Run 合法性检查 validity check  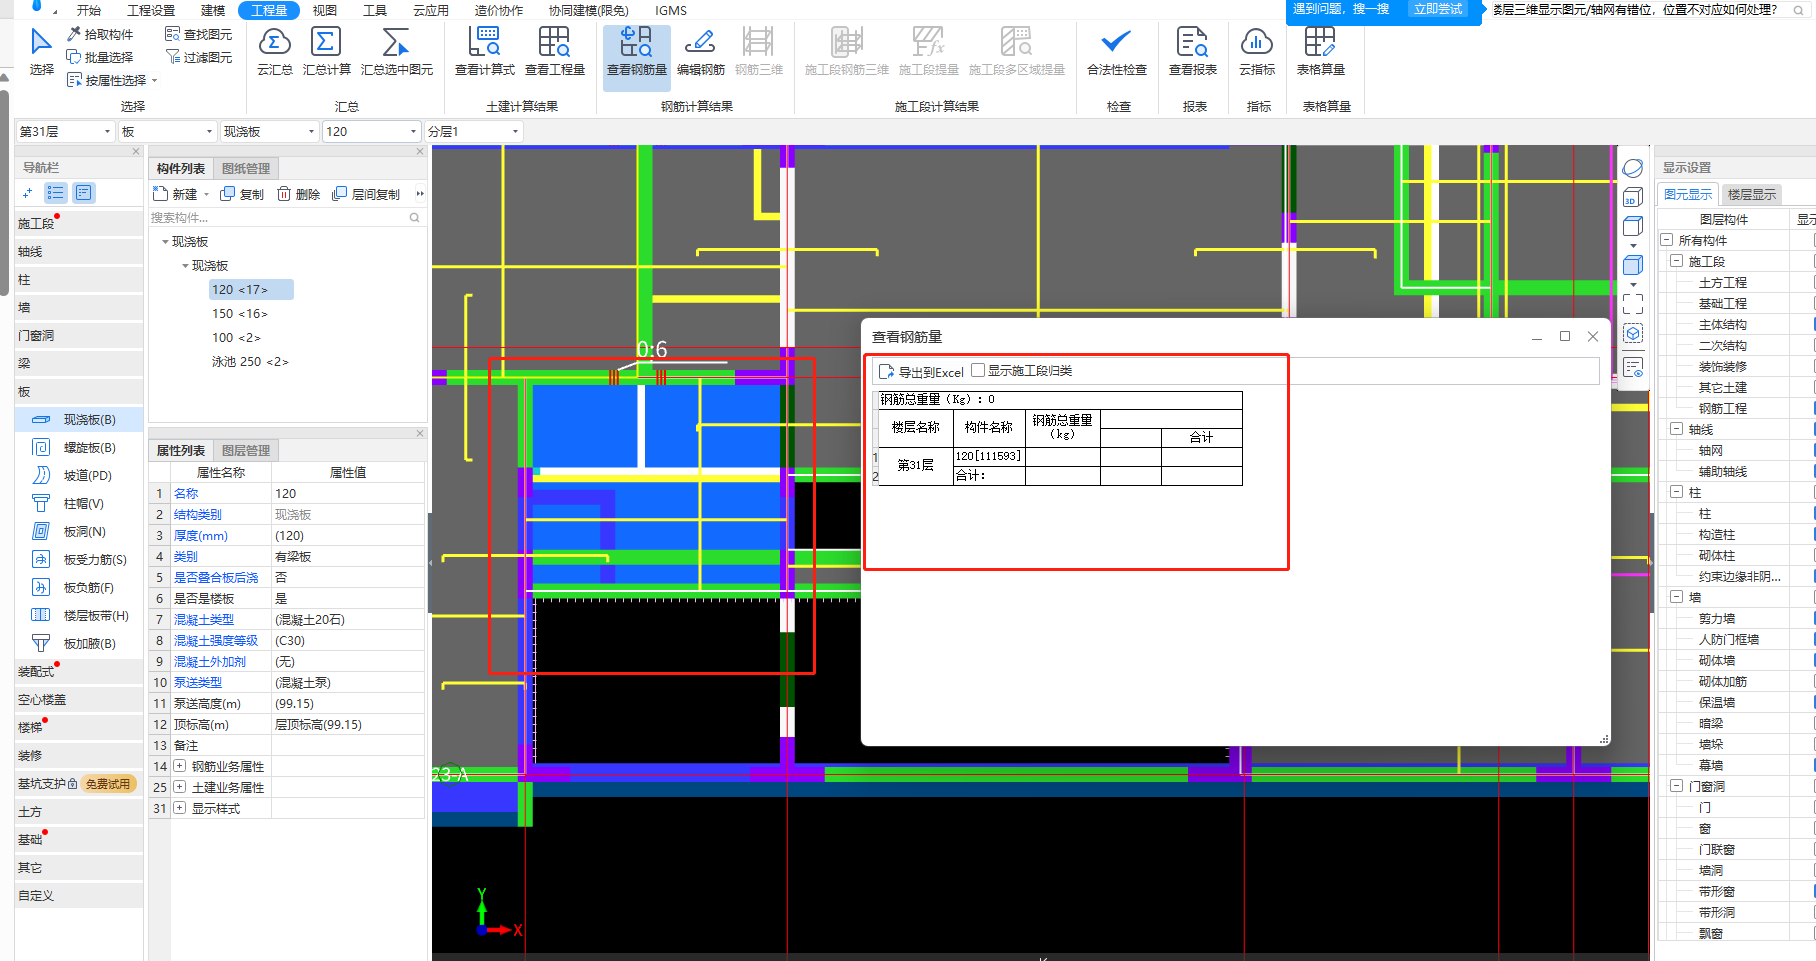tap(1117, 52)
